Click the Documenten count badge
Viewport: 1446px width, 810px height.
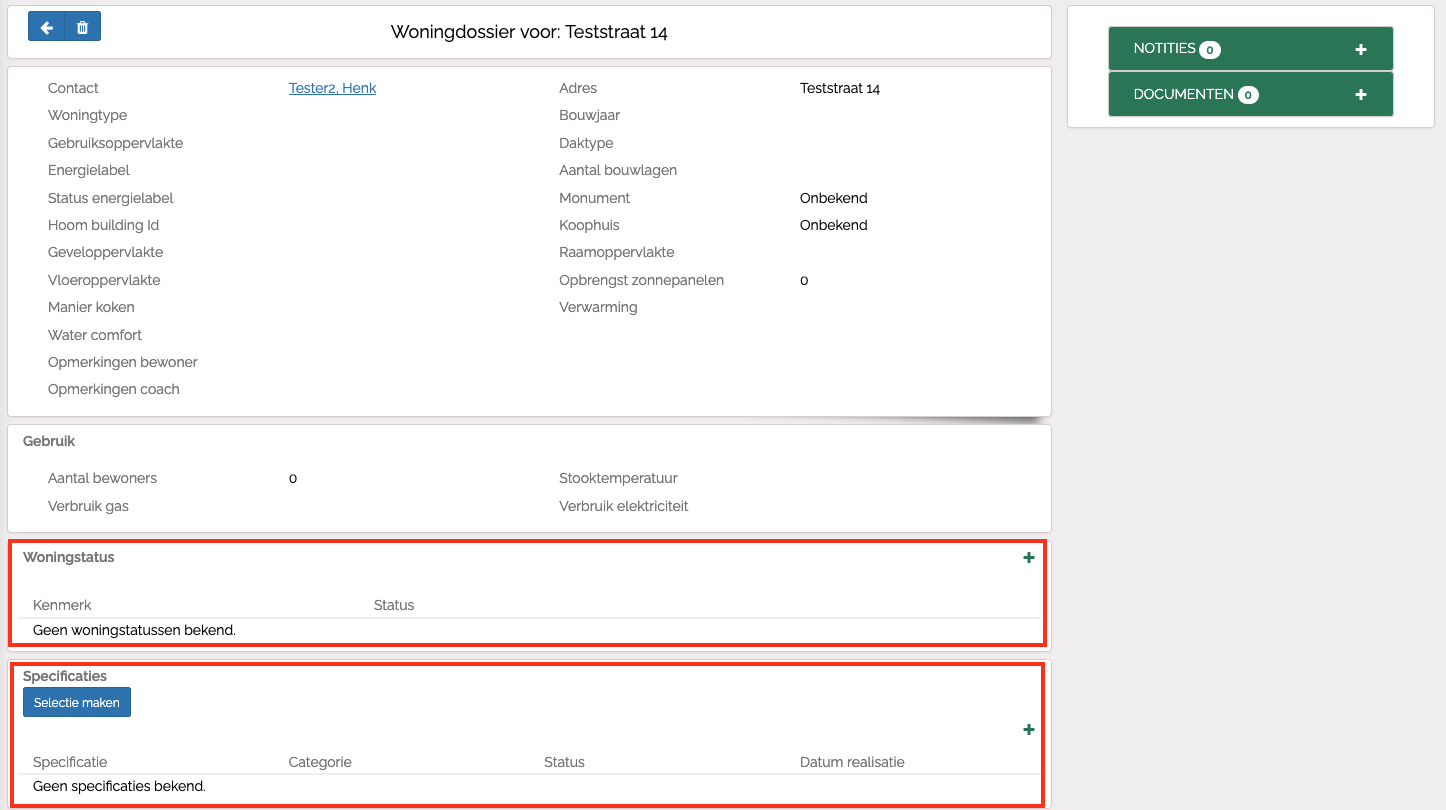click(x=1248, y=96)
